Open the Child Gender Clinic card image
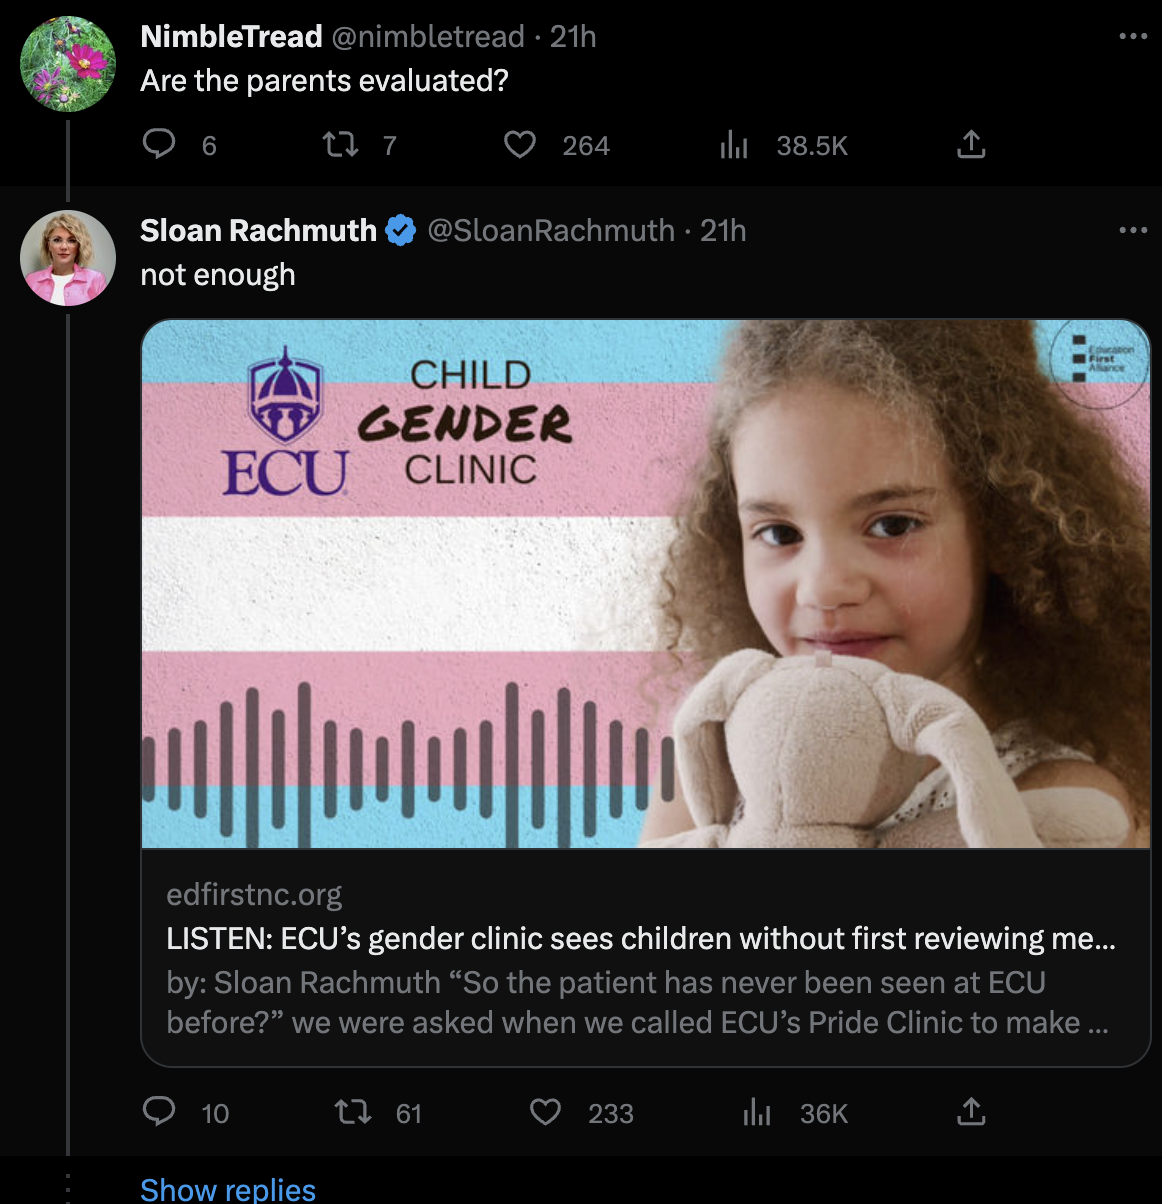The height and width of the screenshot is (1204, 1162). (x=645, y=584)
